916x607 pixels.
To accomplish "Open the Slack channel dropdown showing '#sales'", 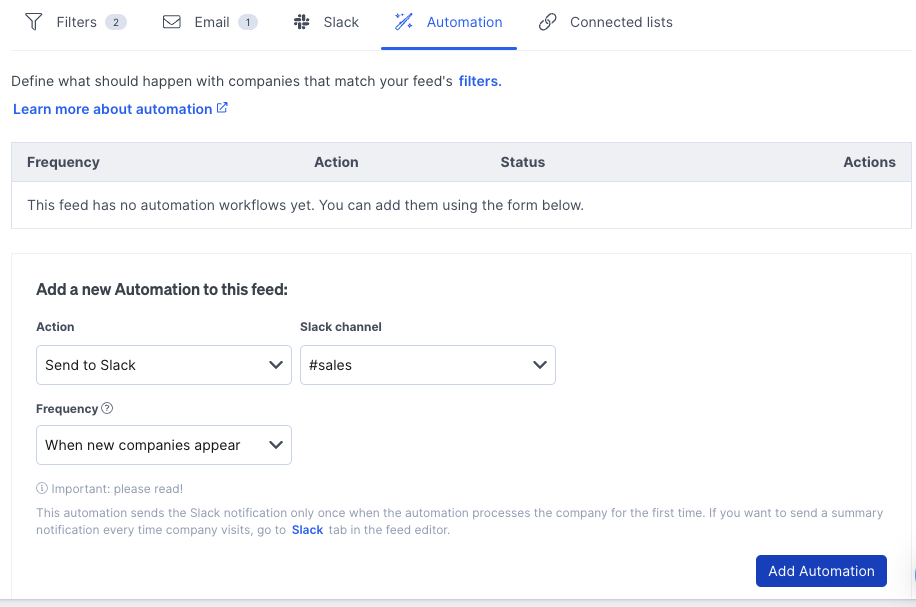I will point(427,365).
